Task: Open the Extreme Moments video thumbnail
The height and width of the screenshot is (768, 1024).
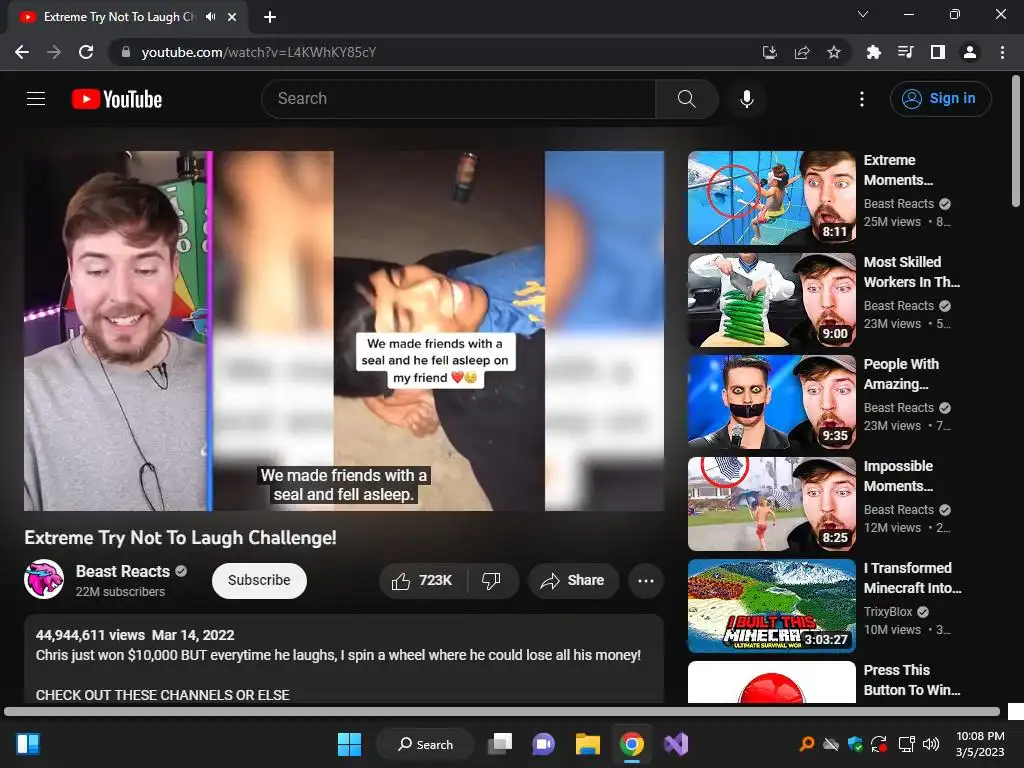Action: [771, 198]
